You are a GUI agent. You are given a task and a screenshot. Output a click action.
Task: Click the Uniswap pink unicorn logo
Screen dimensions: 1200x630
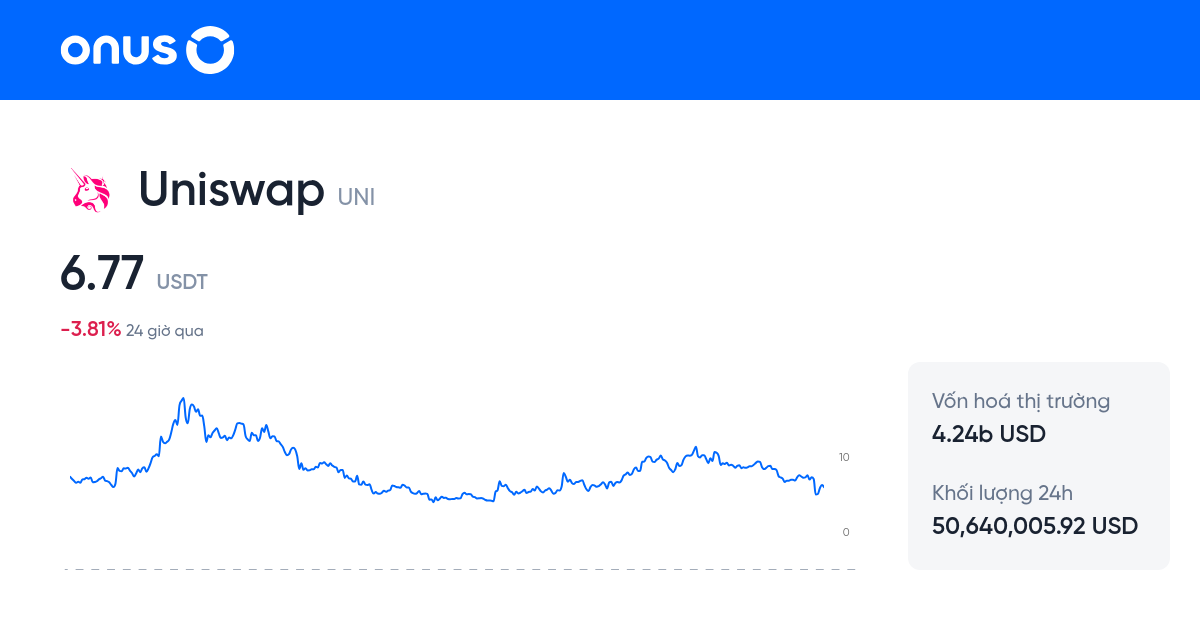click(90, 190)
